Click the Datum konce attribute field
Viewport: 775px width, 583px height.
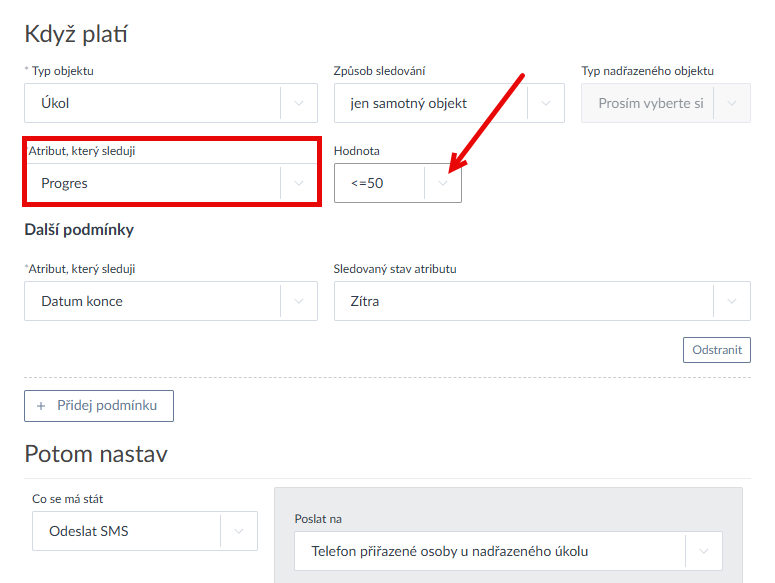coord(150,301)
